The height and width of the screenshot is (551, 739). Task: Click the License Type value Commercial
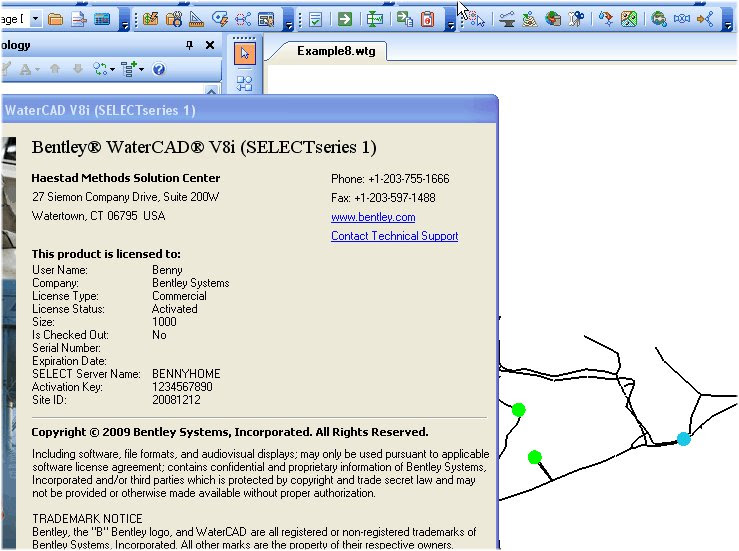[x=179, y=296]
